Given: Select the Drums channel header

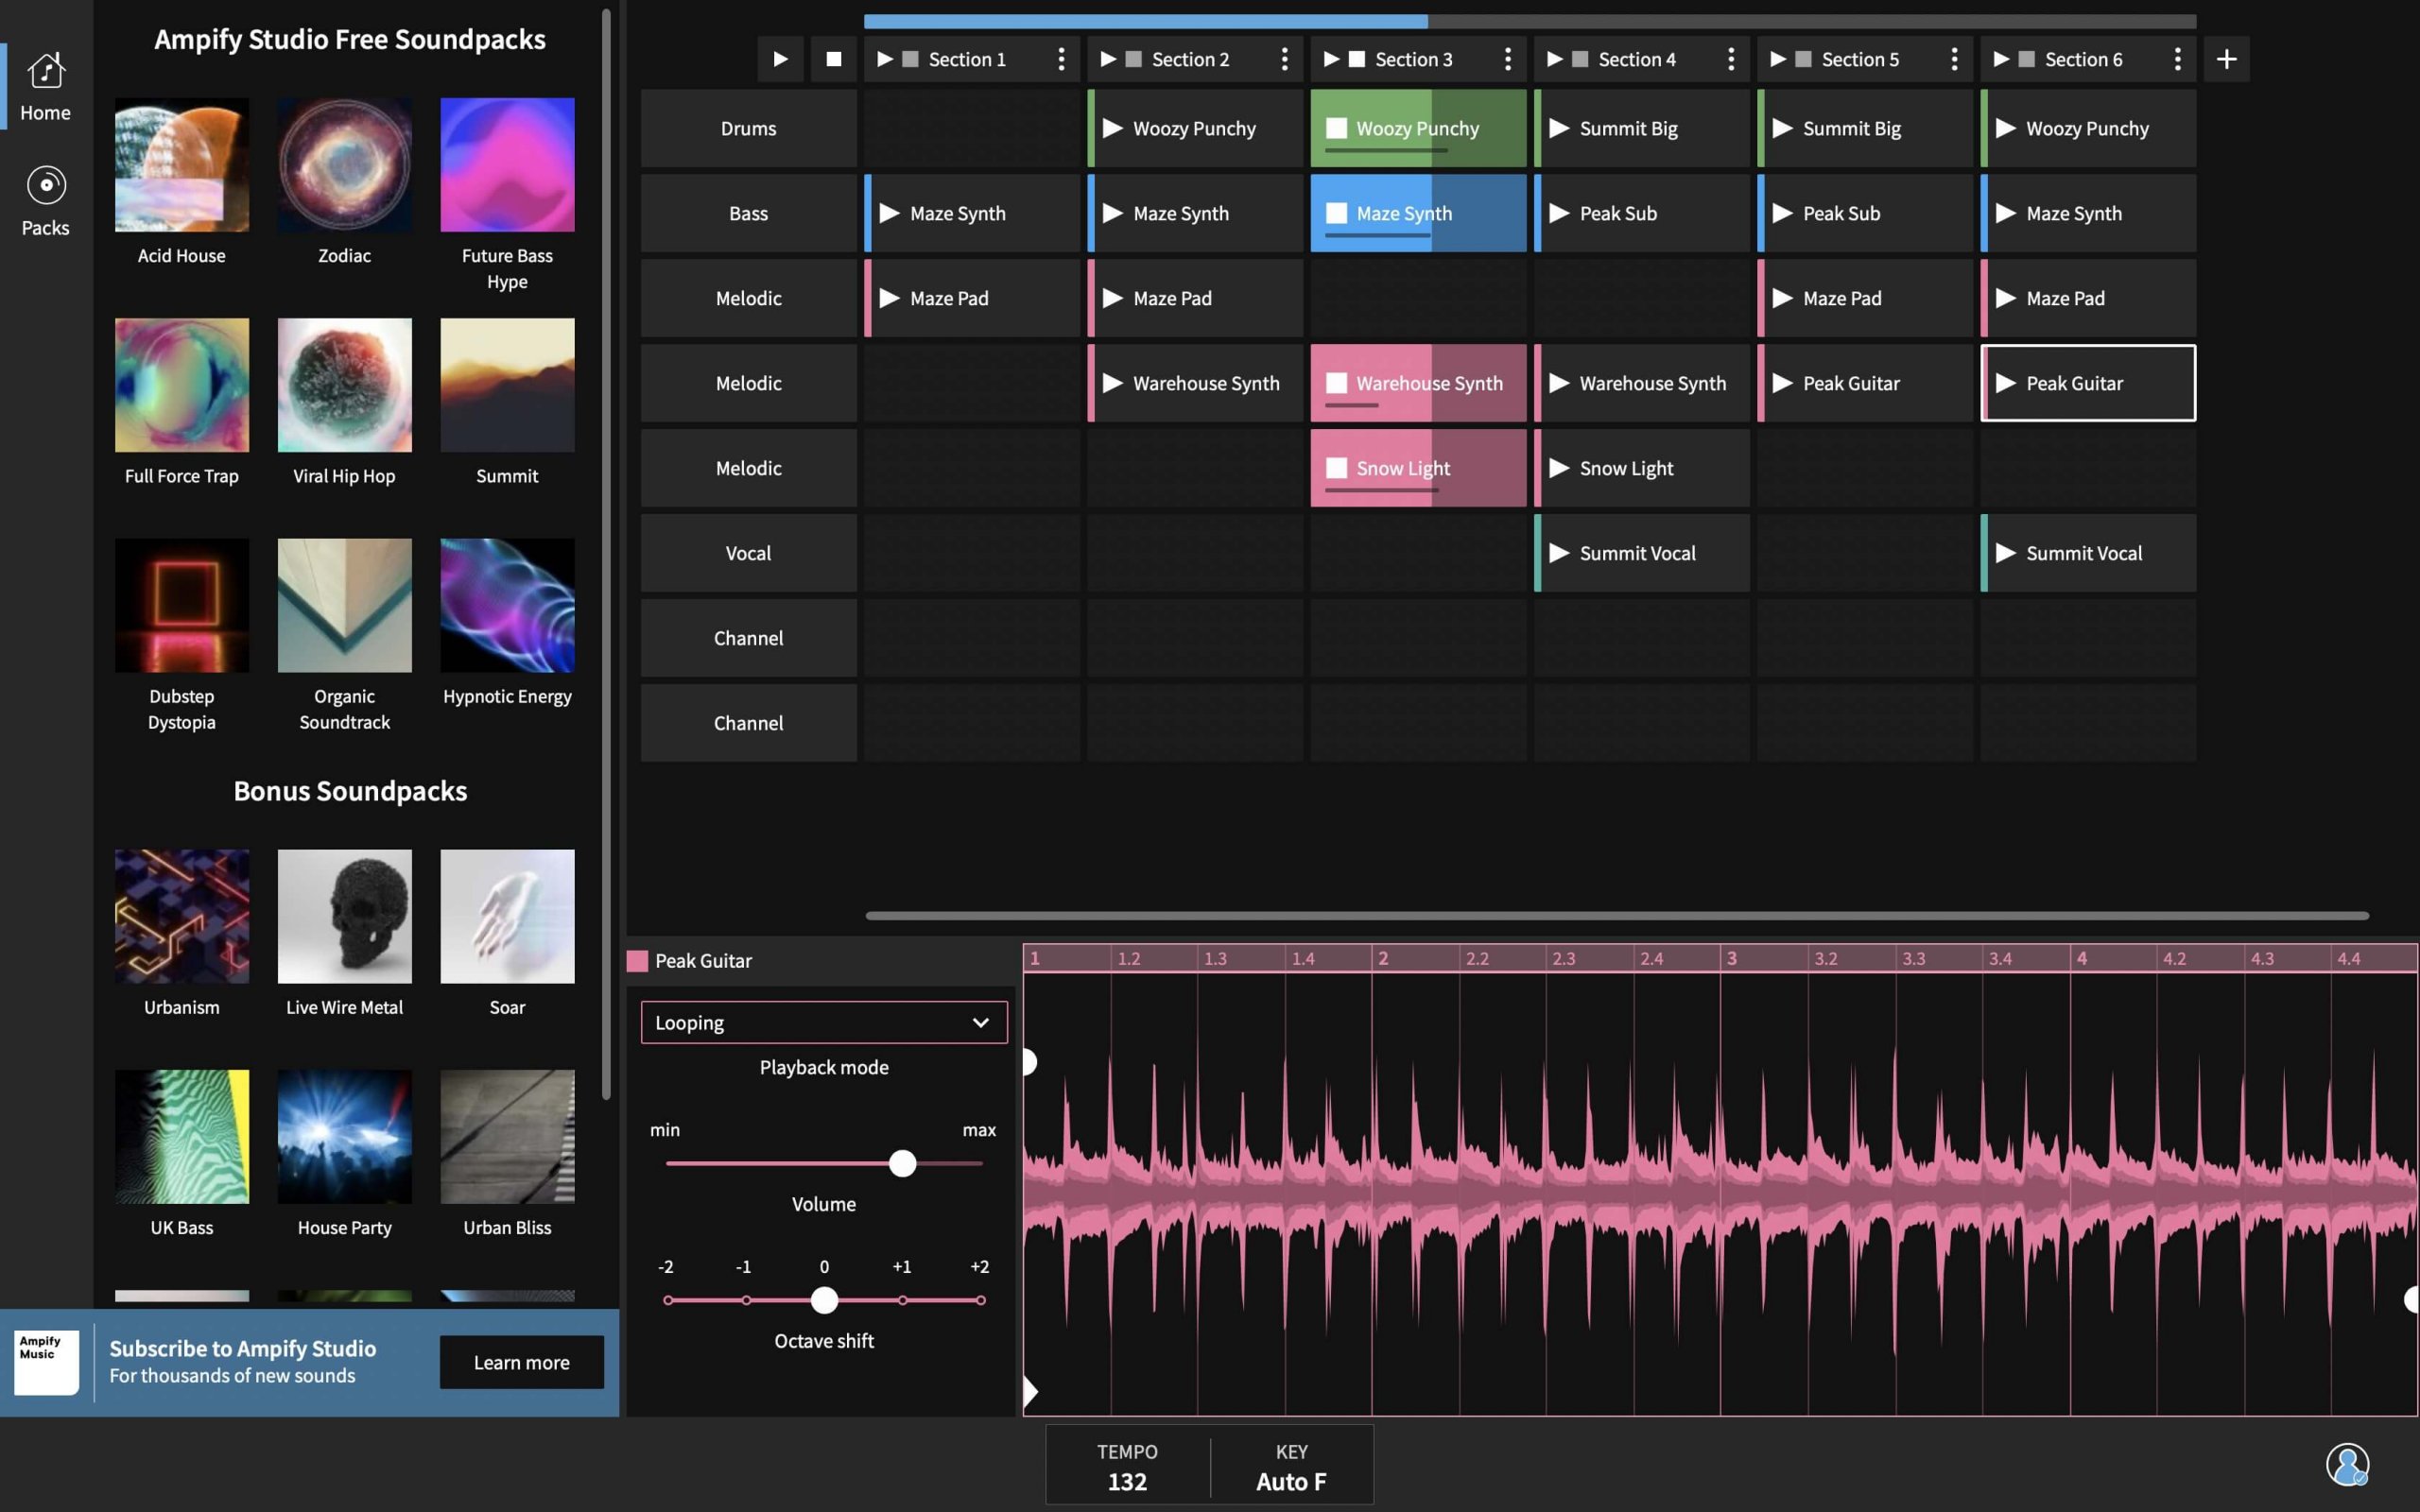Looking at the screenshot, I should [748, 128].
